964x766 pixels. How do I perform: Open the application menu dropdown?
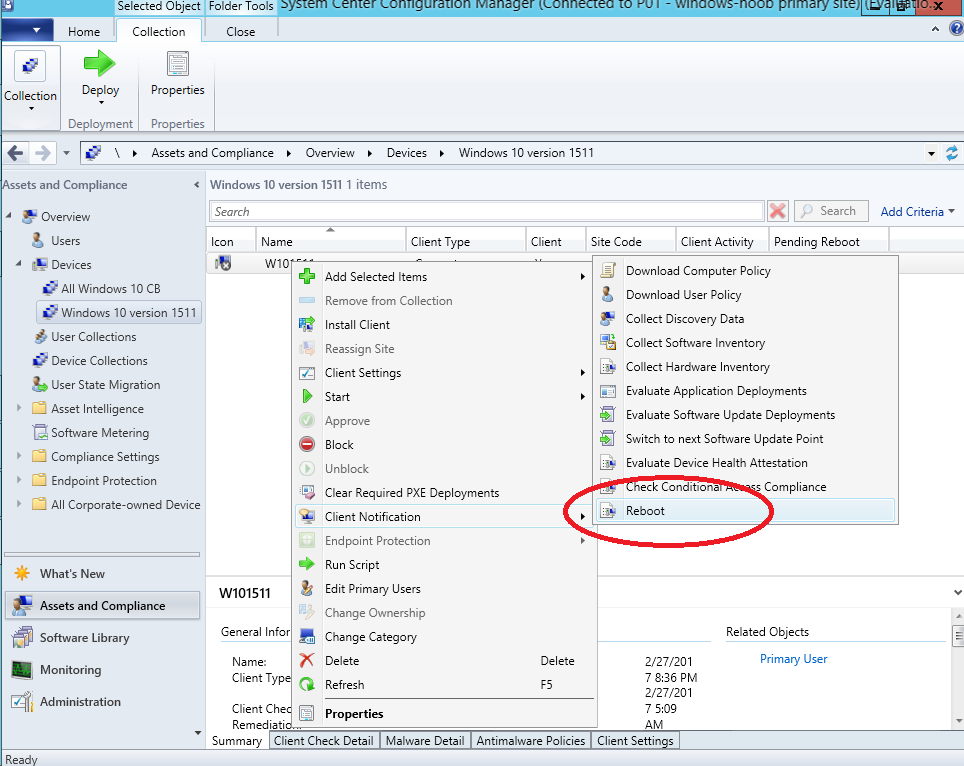(x=26, y=30)
